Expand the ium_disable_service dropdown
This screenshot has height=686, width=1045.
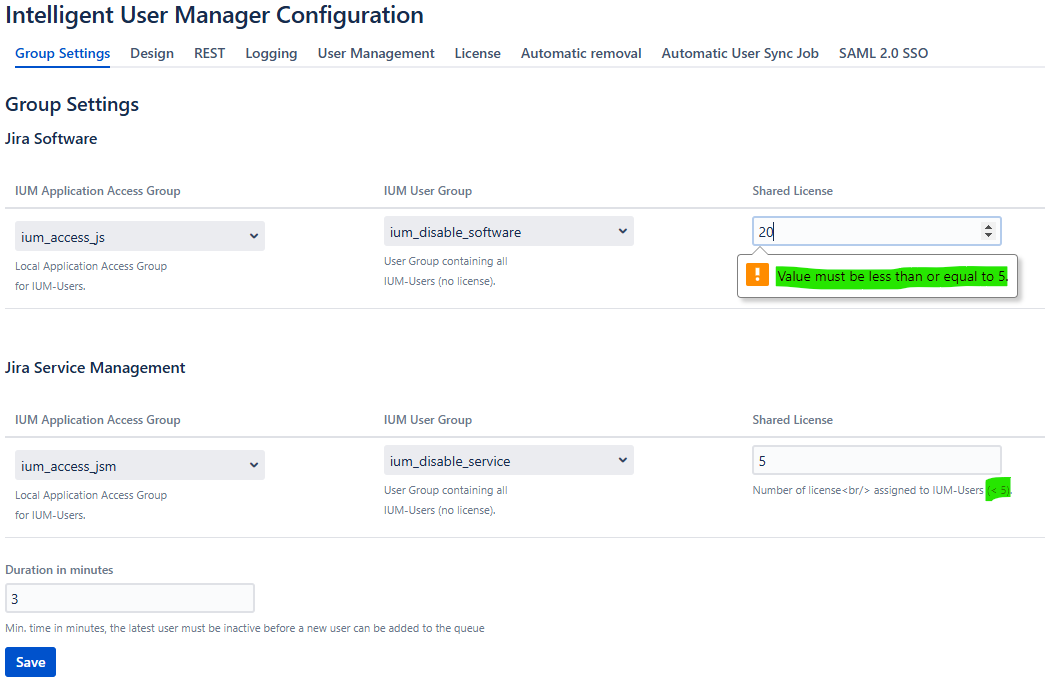[508, 461]
